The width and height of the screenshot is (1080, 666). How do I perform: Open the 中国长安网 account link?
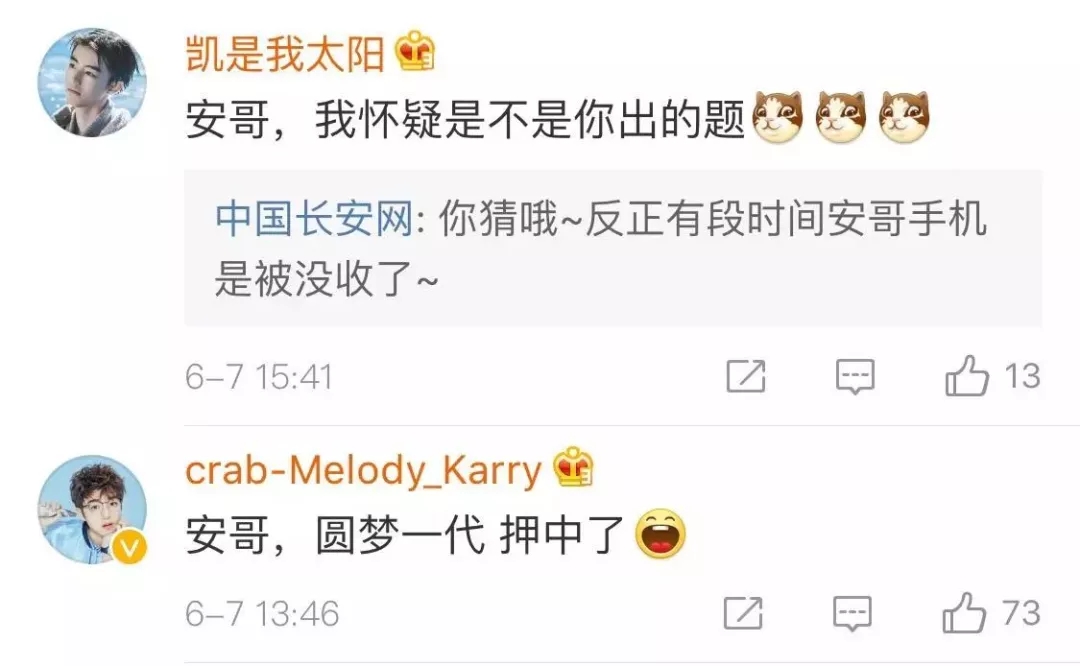click(314, 219)
